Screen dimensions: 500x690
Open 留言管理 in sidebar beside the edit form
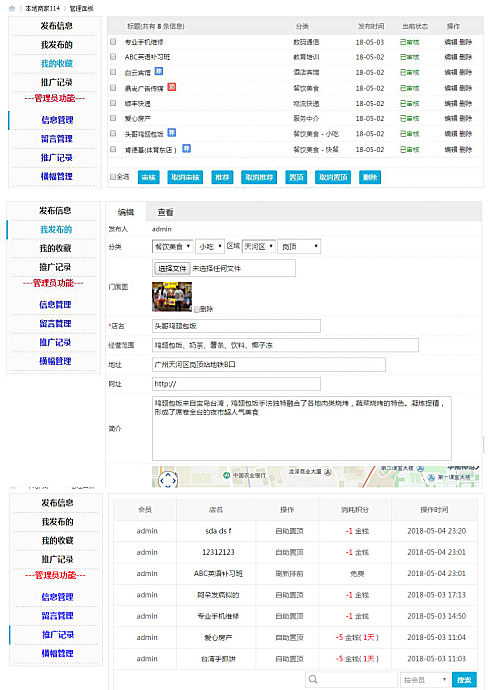point(55,323)
